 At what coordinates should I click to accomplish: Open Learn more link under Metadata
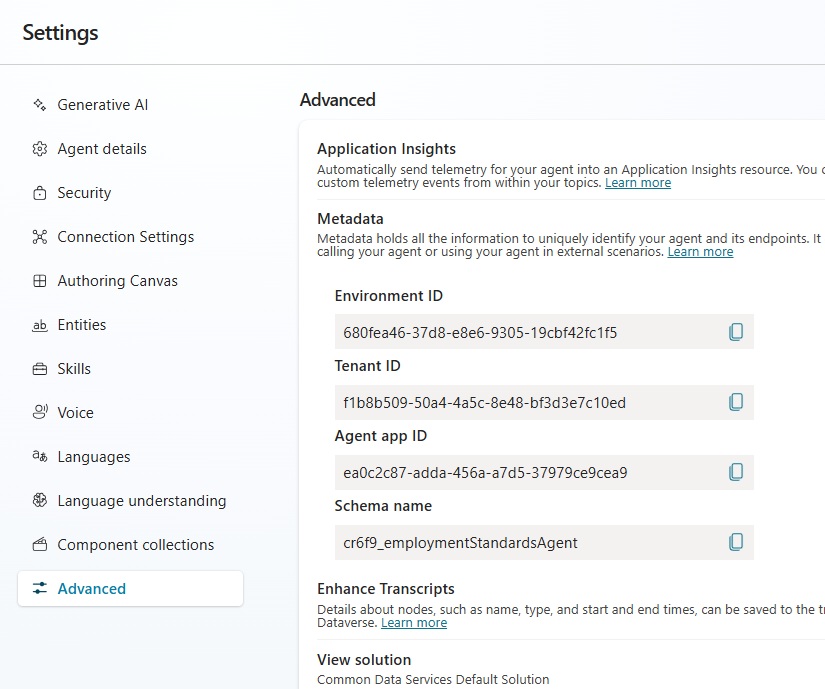coord(700,252)
